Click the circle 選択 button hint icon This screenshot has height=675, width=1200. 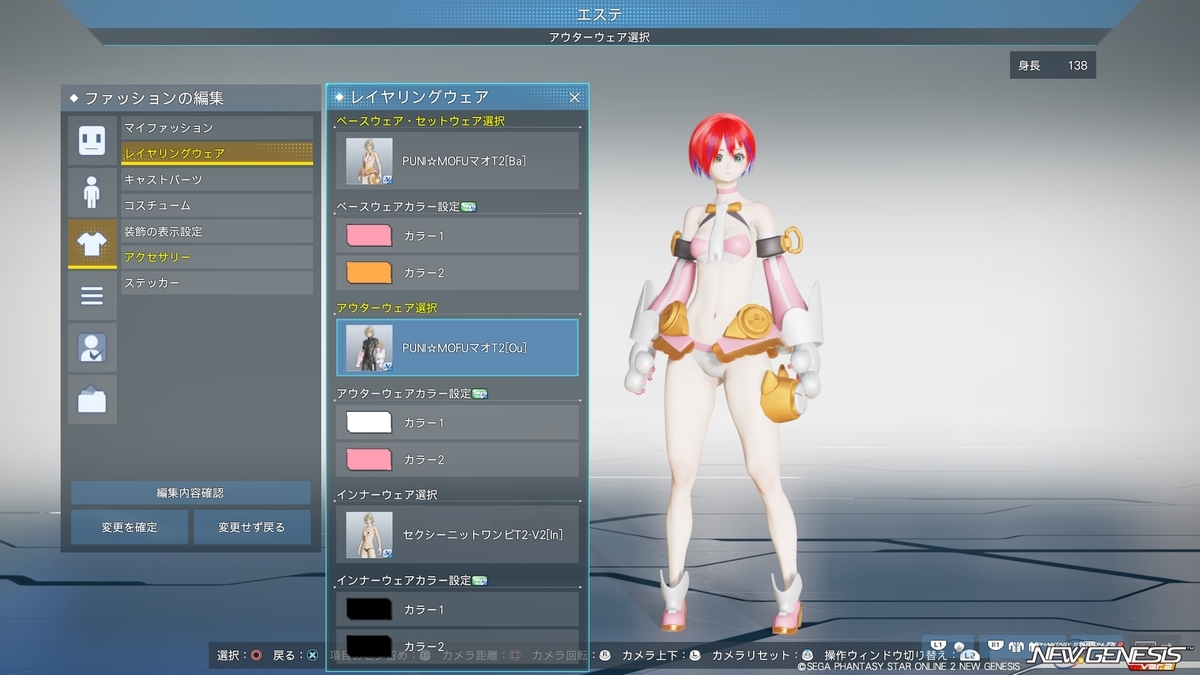(x=256, y=656)
